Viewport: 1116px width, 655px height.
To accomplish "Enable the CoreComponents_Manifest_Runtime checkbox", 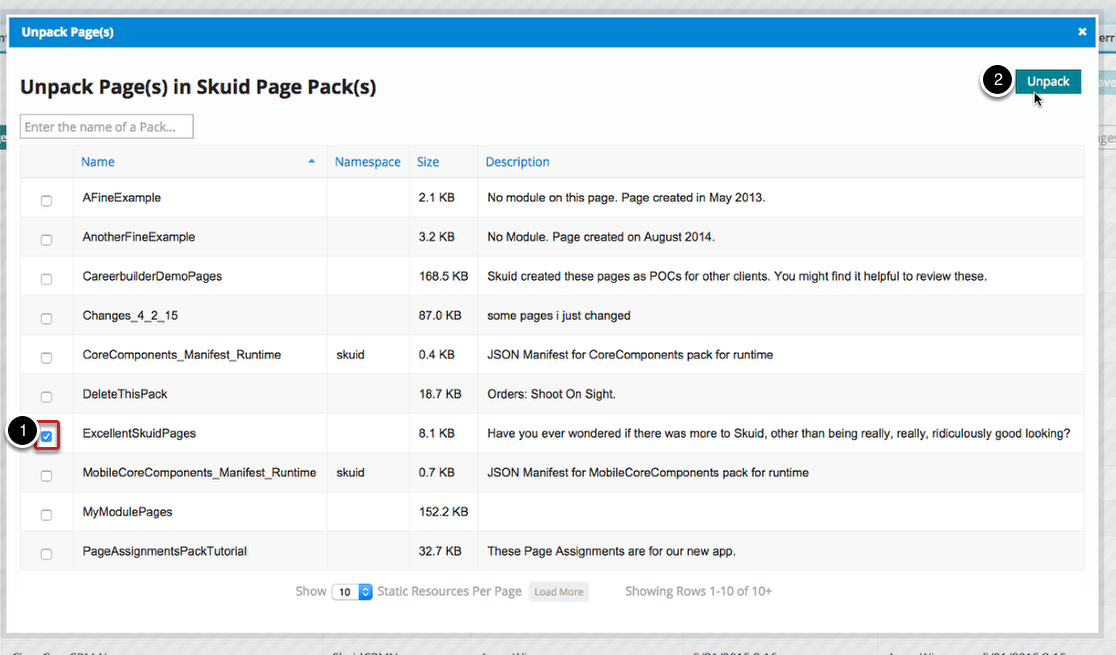I will pos(46,358).
